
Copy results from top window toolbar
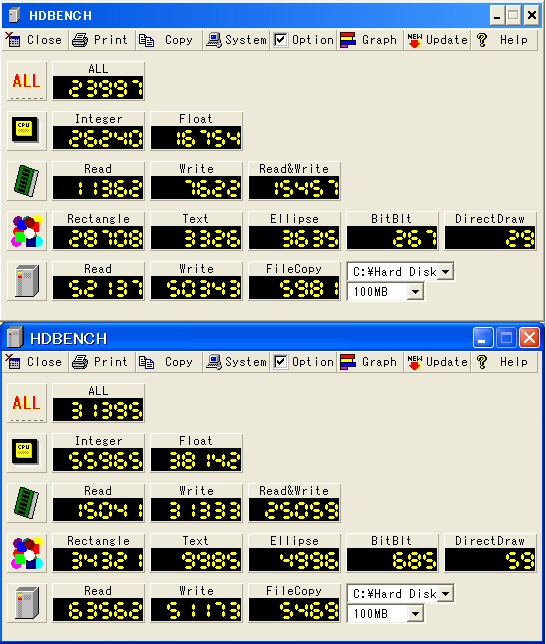click(x=169, y=40)
